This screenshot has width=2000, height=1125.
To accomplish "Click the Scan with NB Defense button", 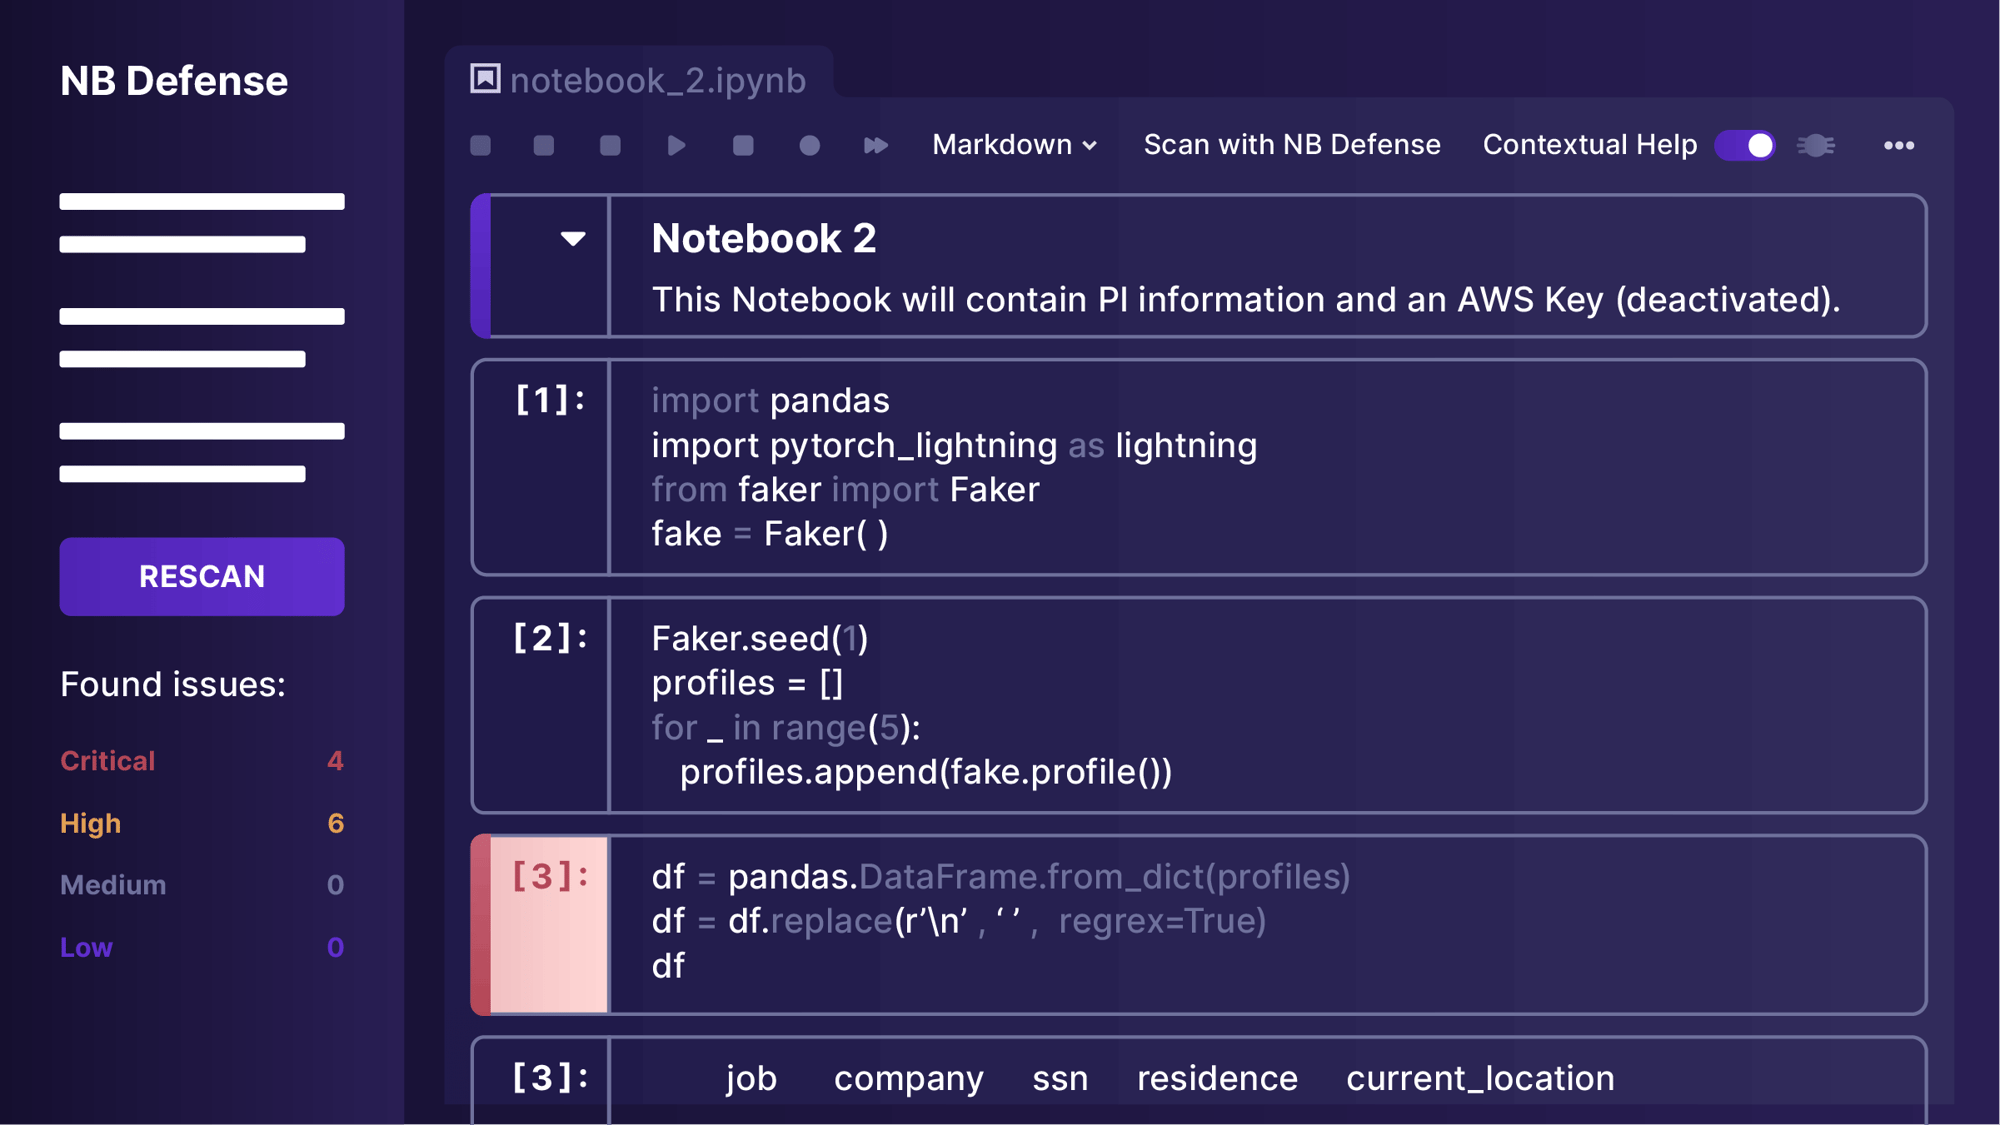I will click(1291, 144).
